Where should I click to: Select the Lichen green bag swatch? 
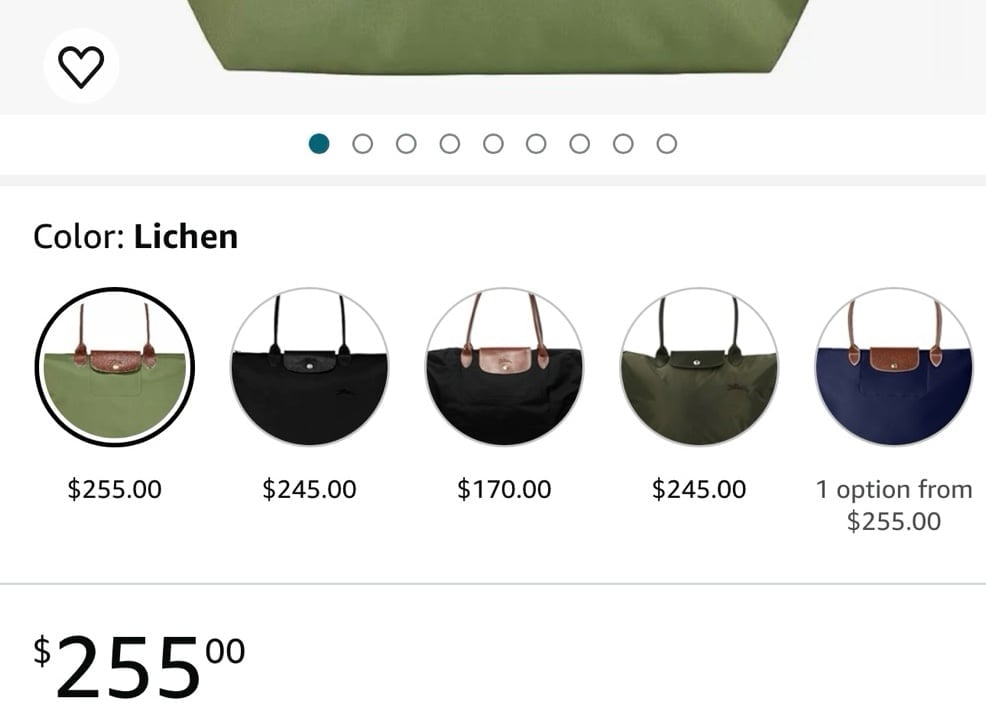coord(114,367)
